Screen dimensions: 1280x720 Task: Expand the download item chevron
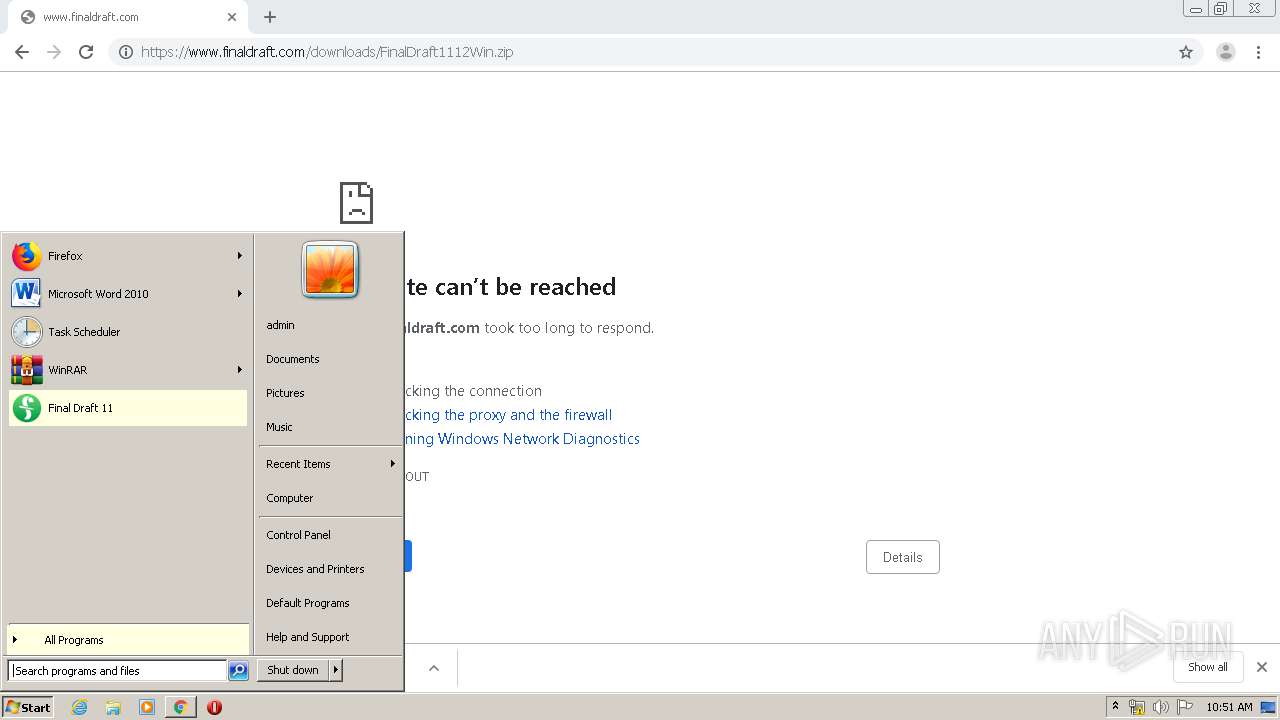click(x=434, y=668)
